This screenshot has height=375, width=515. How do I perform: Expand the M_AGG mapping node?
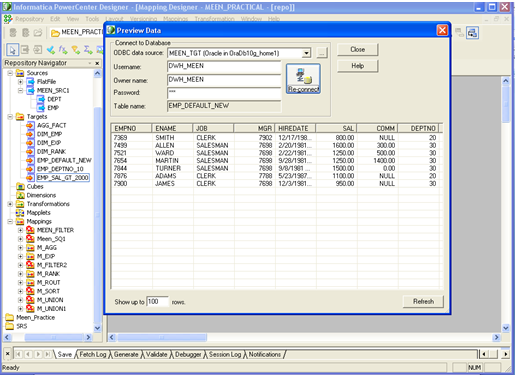tap(20, 248)
